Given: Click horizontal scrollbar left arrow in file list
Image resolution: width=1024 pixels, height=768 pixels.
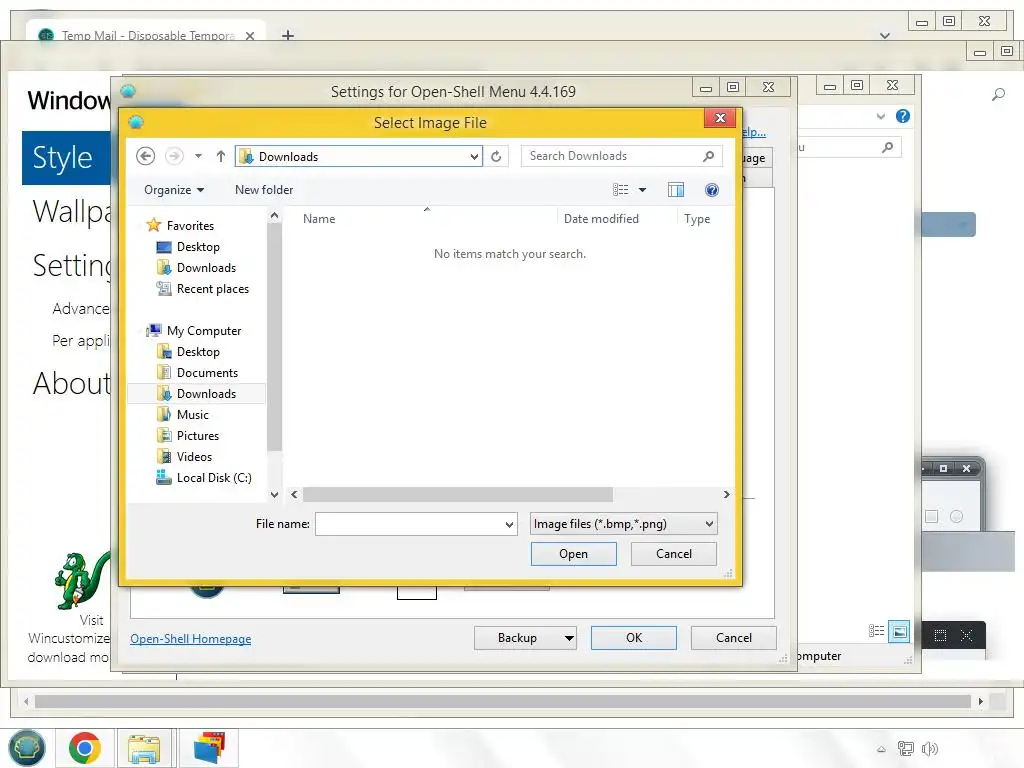Looking at the screenshot, I should tap(294, 494).
